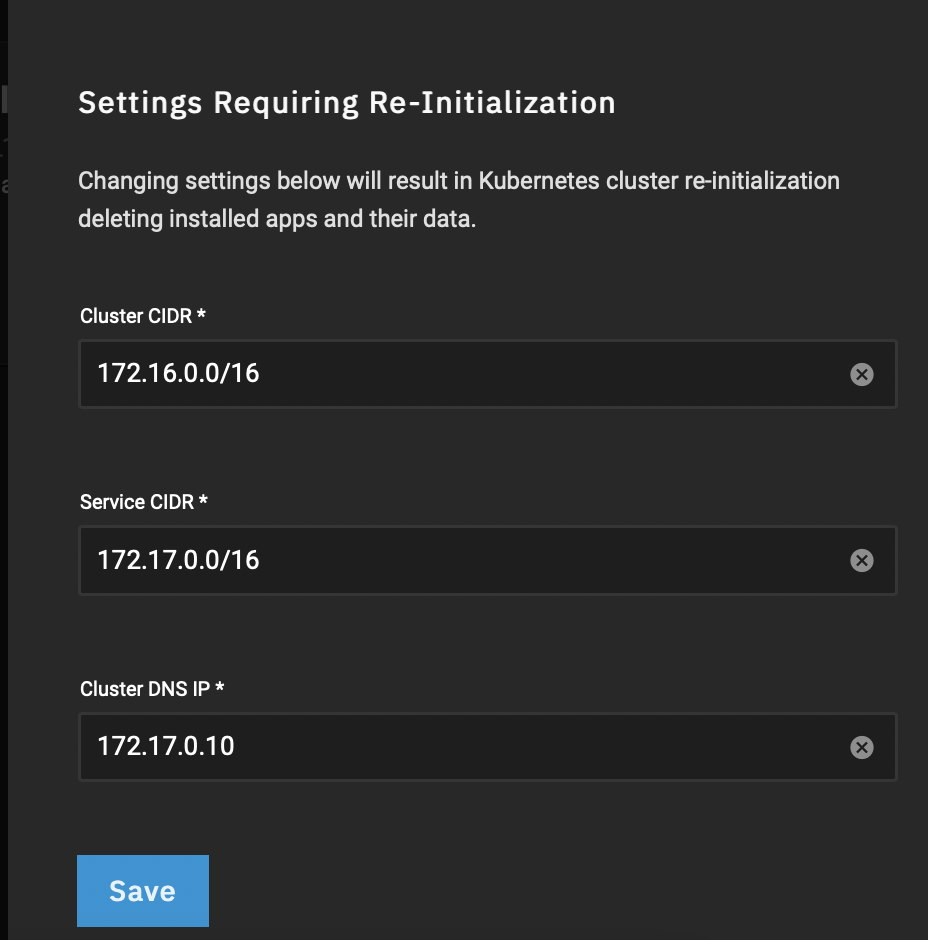Click the Cluster CIDR field label
Screen dimensions: 928x940
[136, 316]
